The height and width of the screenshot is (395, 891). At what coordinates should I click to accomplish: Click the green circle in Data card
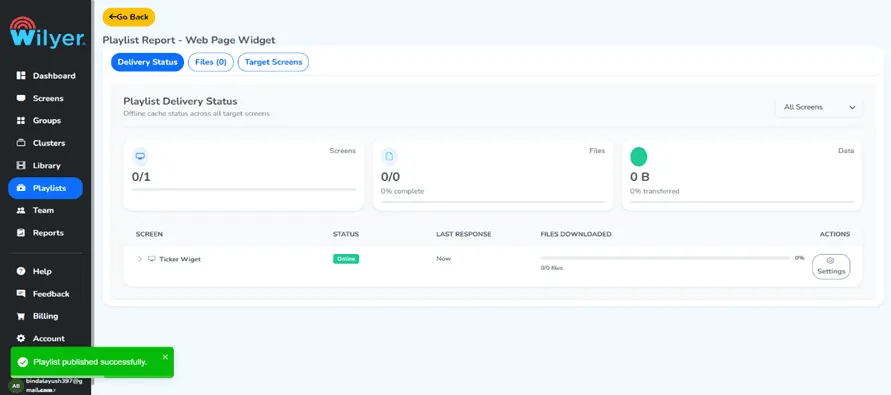click(639, 156)
